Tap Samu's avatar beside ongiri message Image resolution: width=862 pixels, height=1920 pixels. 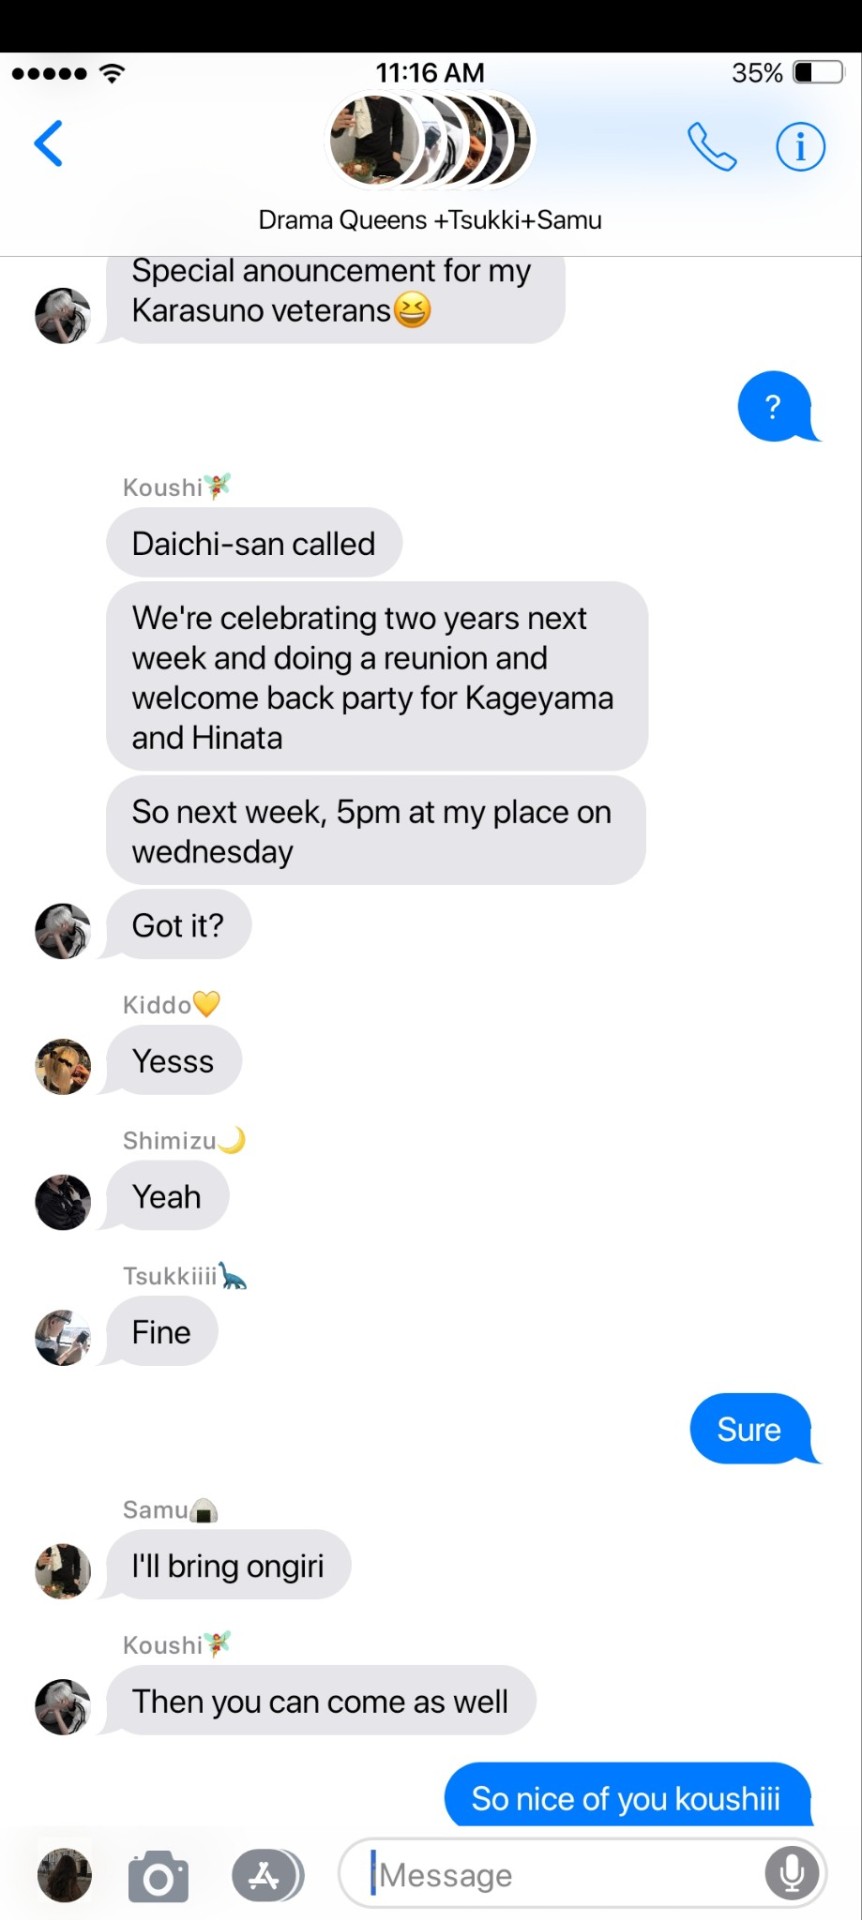click(x=63, y=1571)
